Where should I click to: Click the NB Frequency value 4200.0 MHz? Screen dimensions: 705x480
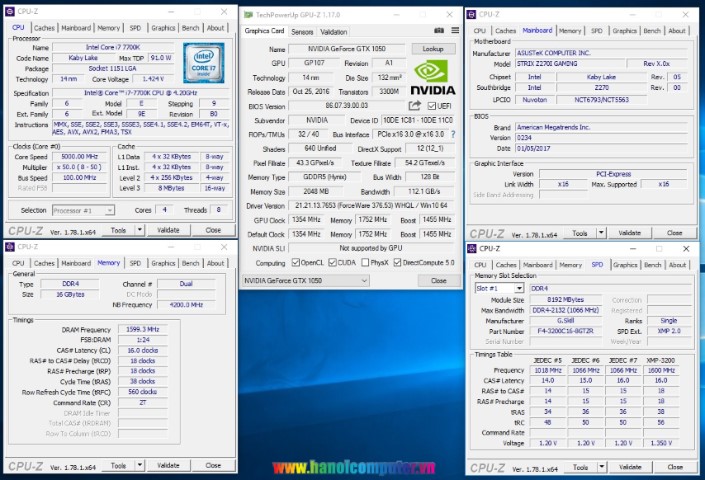click(x=186, y=305)
